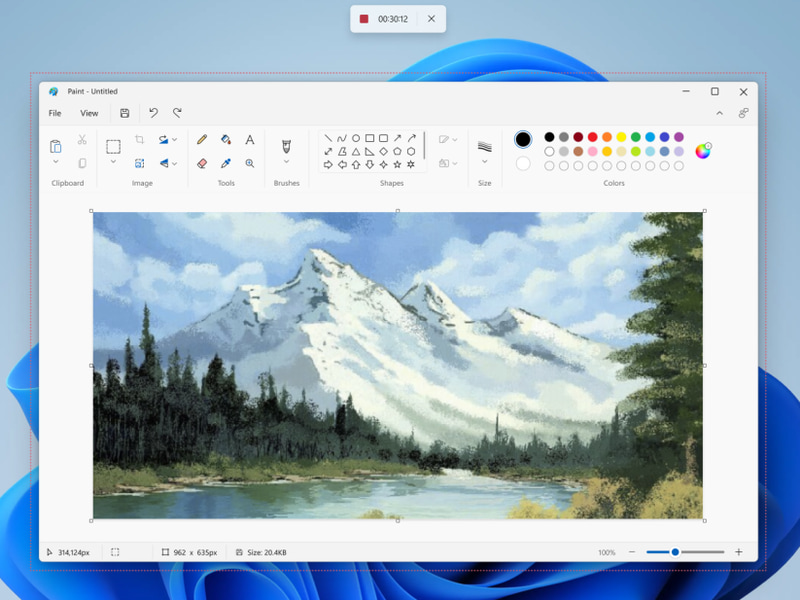Select the Curve shape
The image size is (800, 600).
(x=342, y=138)
